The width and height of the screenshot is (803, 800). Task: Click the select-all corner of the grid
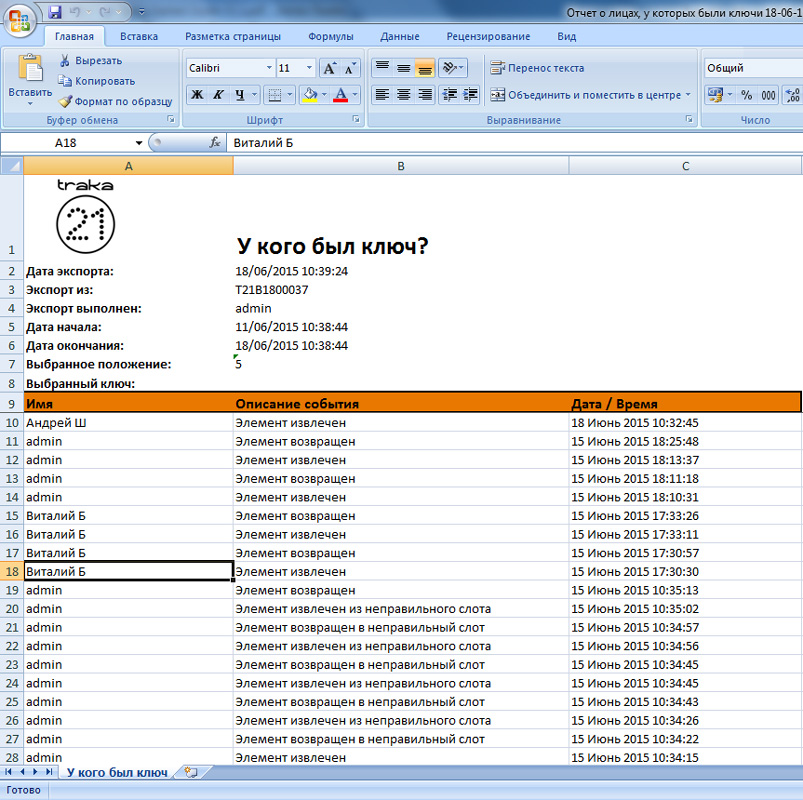[x=12, y=165]
